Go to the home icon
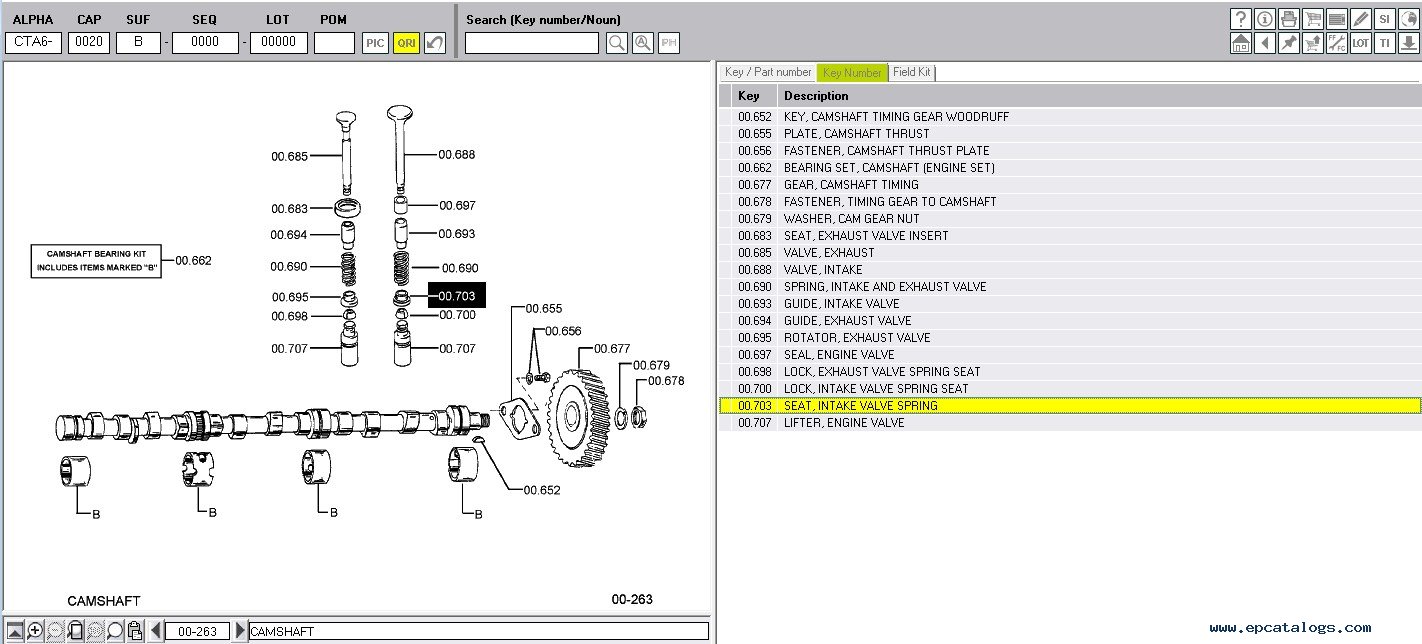This screenshot has height=644, width=1422. coord(1240,43)
